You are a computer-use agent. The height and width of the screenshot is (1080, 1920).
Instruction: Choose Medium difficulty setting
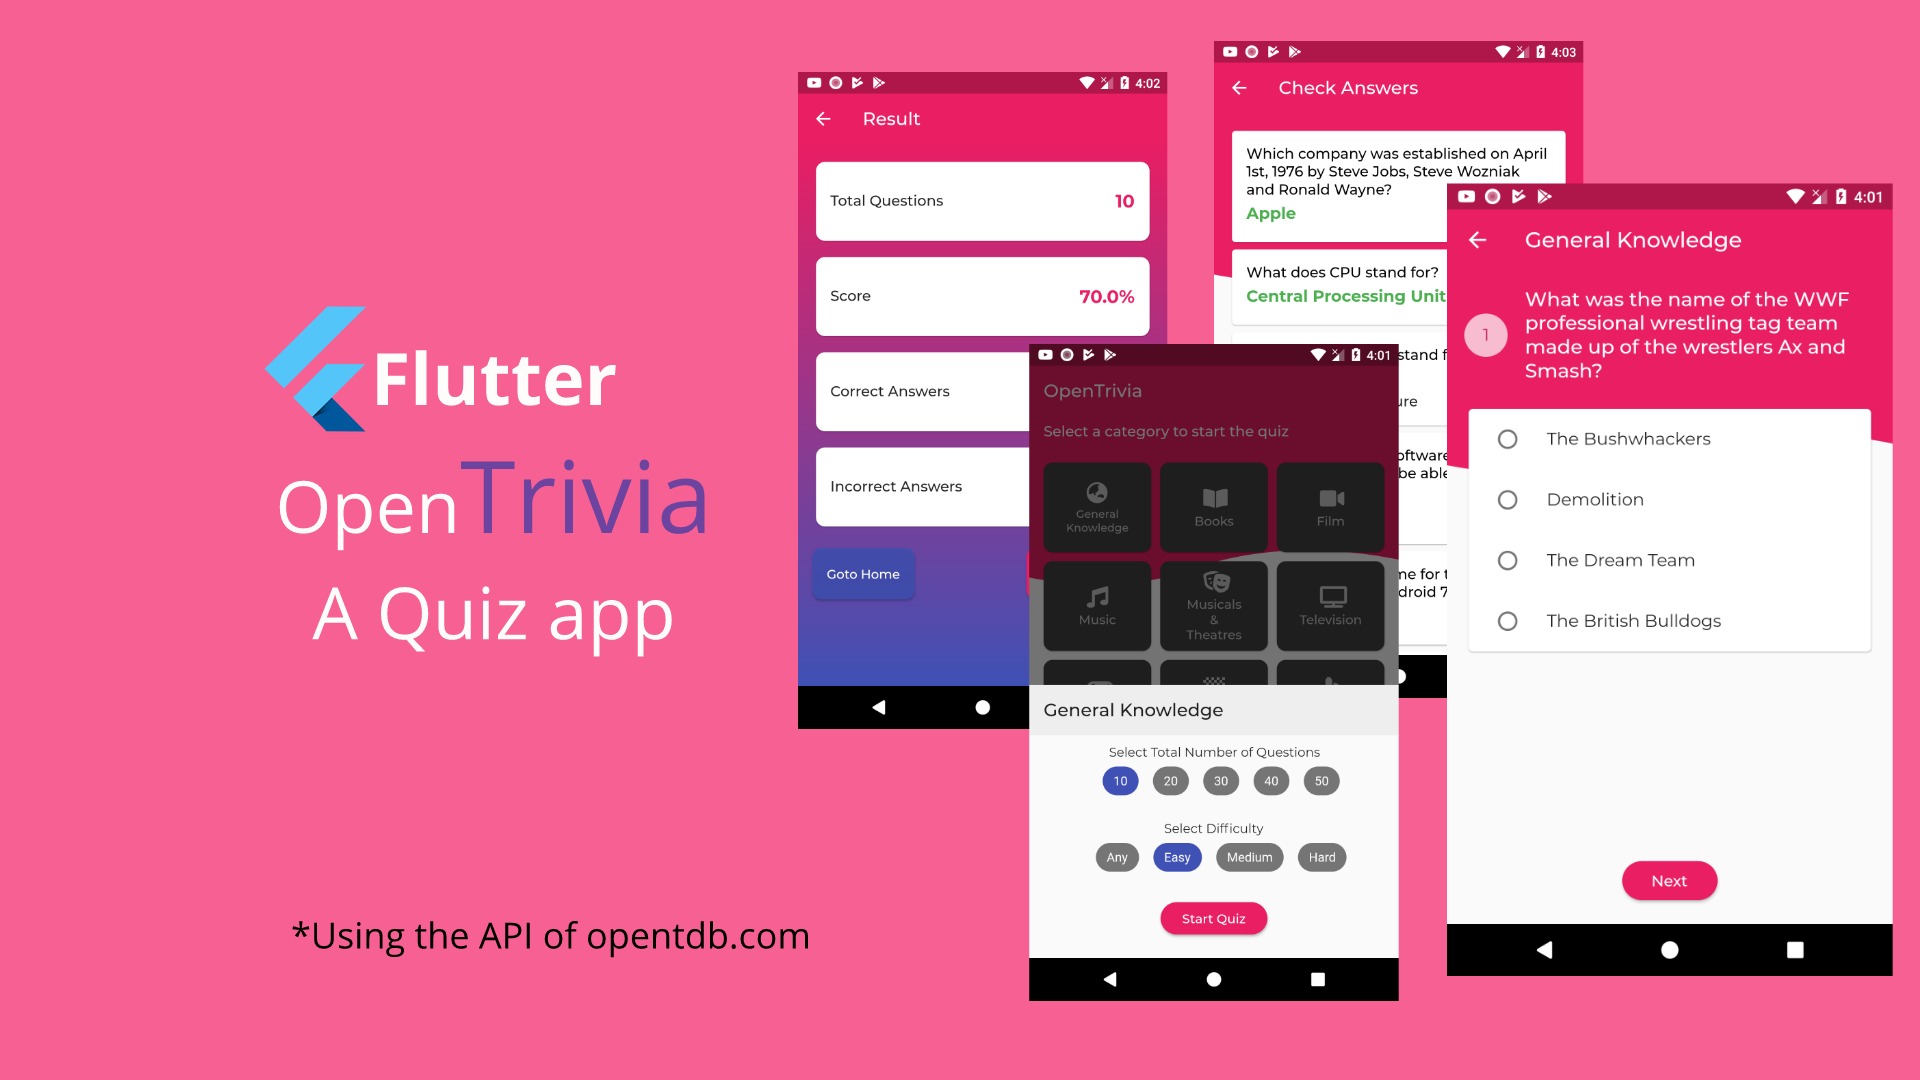pyautogui.click(x=1249, y=857)
